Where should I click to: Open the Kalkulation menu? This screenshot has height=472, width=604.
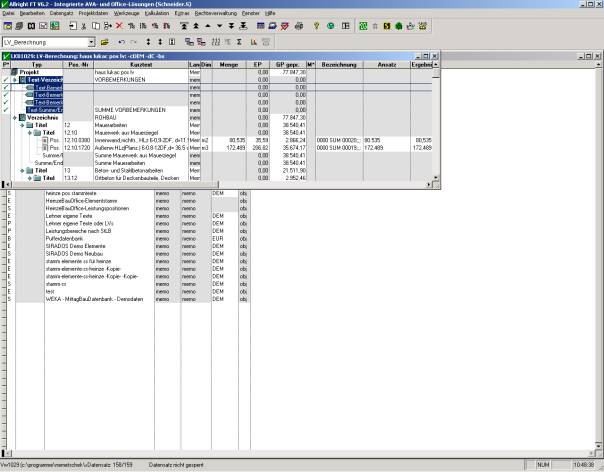(x=157, y=13)
